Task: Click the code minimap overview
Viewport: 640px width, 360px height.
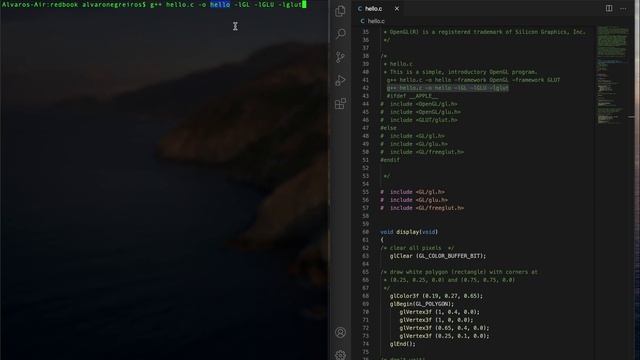Action: coord(613,76)
